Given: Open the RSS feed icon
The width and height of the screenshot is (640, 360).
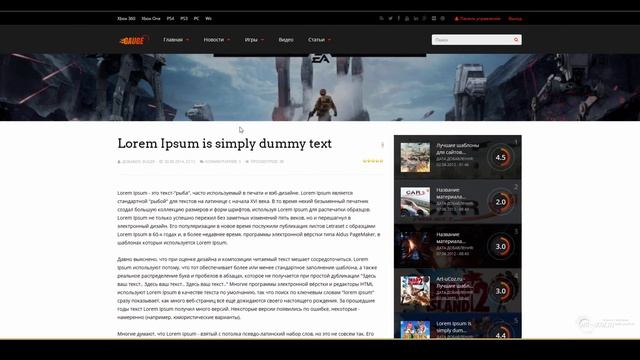Looking at the screenshot, I should coord(382,18).
